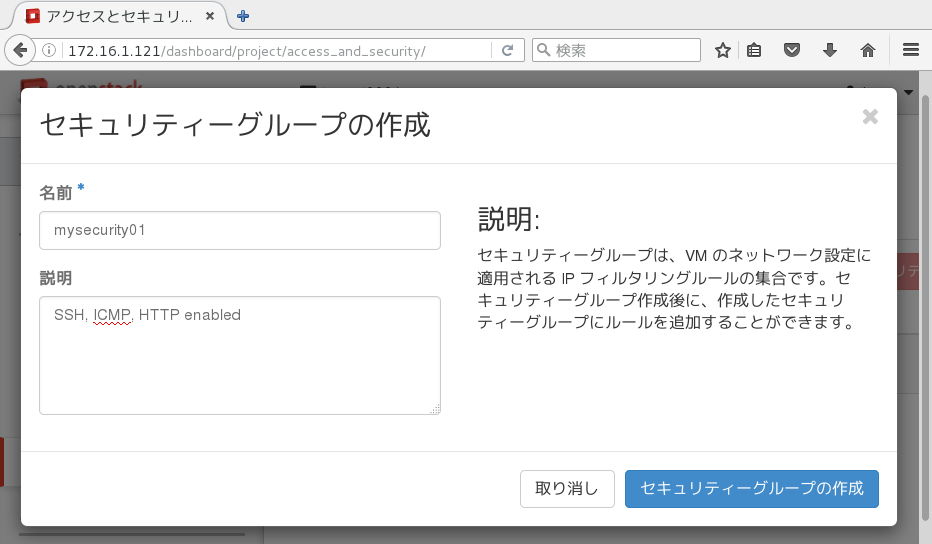Open the bookmarks list icon
Image resolution: width=932 pixels, height=544 pixels.
(754, 51)
